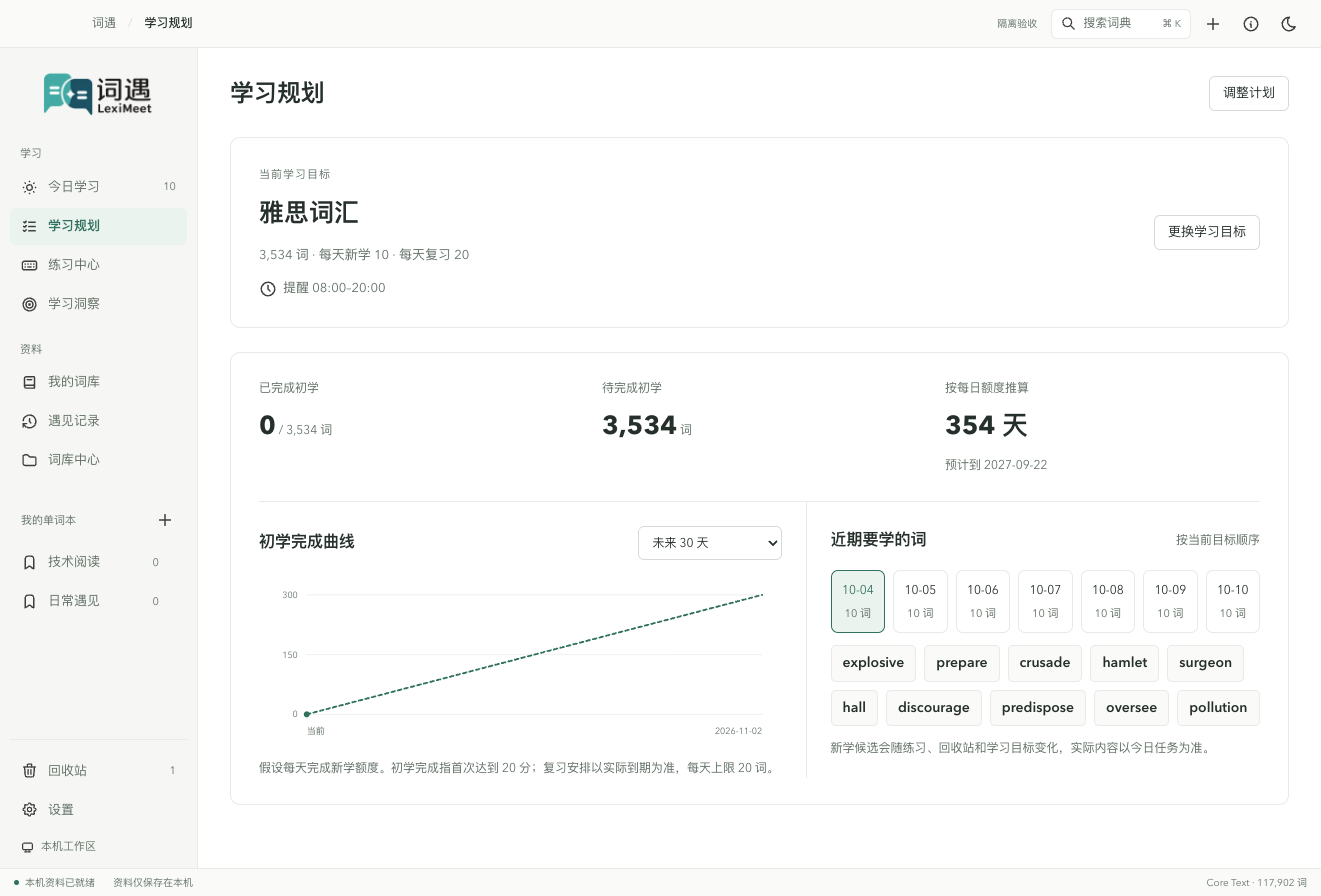The height and width of the screenshot is (896, 1321).
Task: Click 词遇 breadcrumb link
Action: coord(104,23)
